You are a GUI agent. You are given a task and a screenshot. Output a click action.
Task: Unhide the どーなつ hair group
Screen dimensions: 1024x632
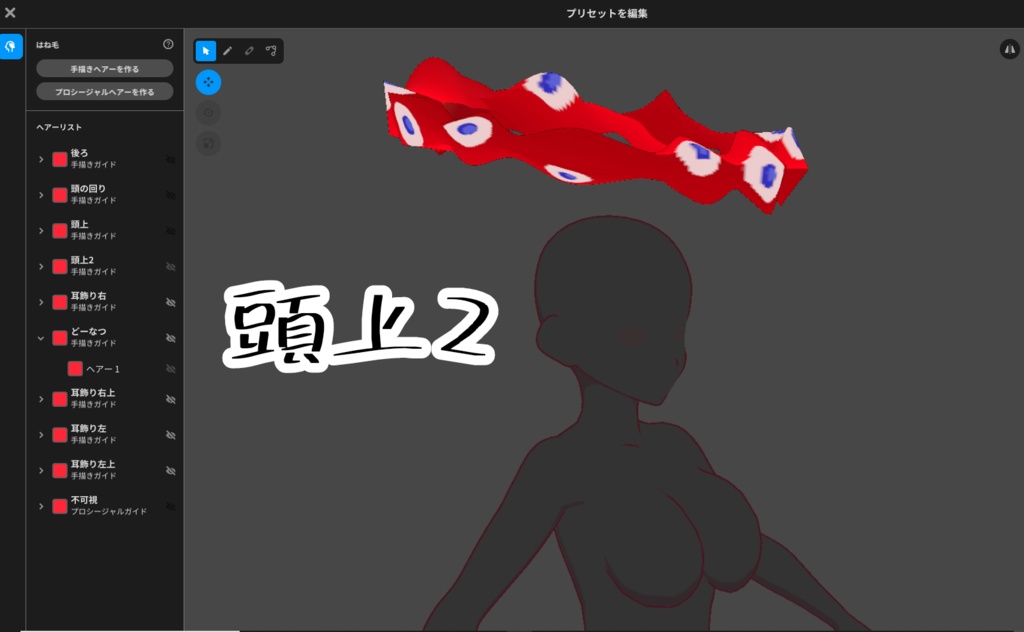point(170,338)
